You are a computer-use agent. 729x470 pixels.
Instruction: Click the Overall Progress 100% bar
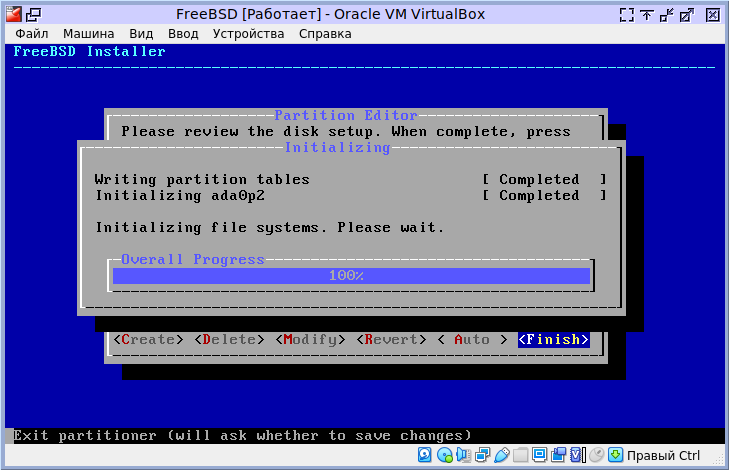351,276
